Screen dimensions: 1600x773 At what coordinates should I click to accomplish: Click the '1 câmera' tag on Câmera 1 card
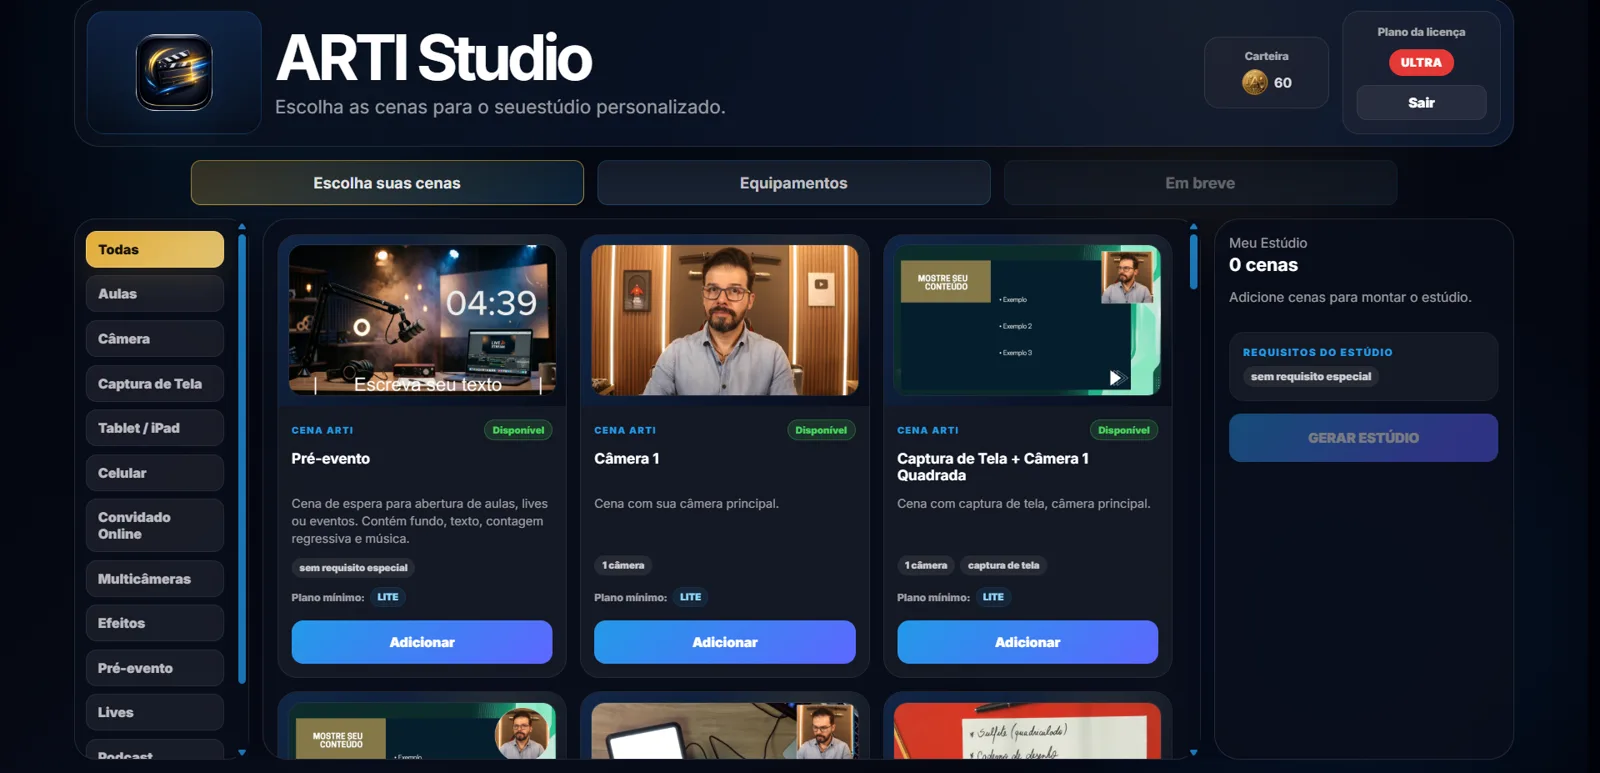(623, 565)
